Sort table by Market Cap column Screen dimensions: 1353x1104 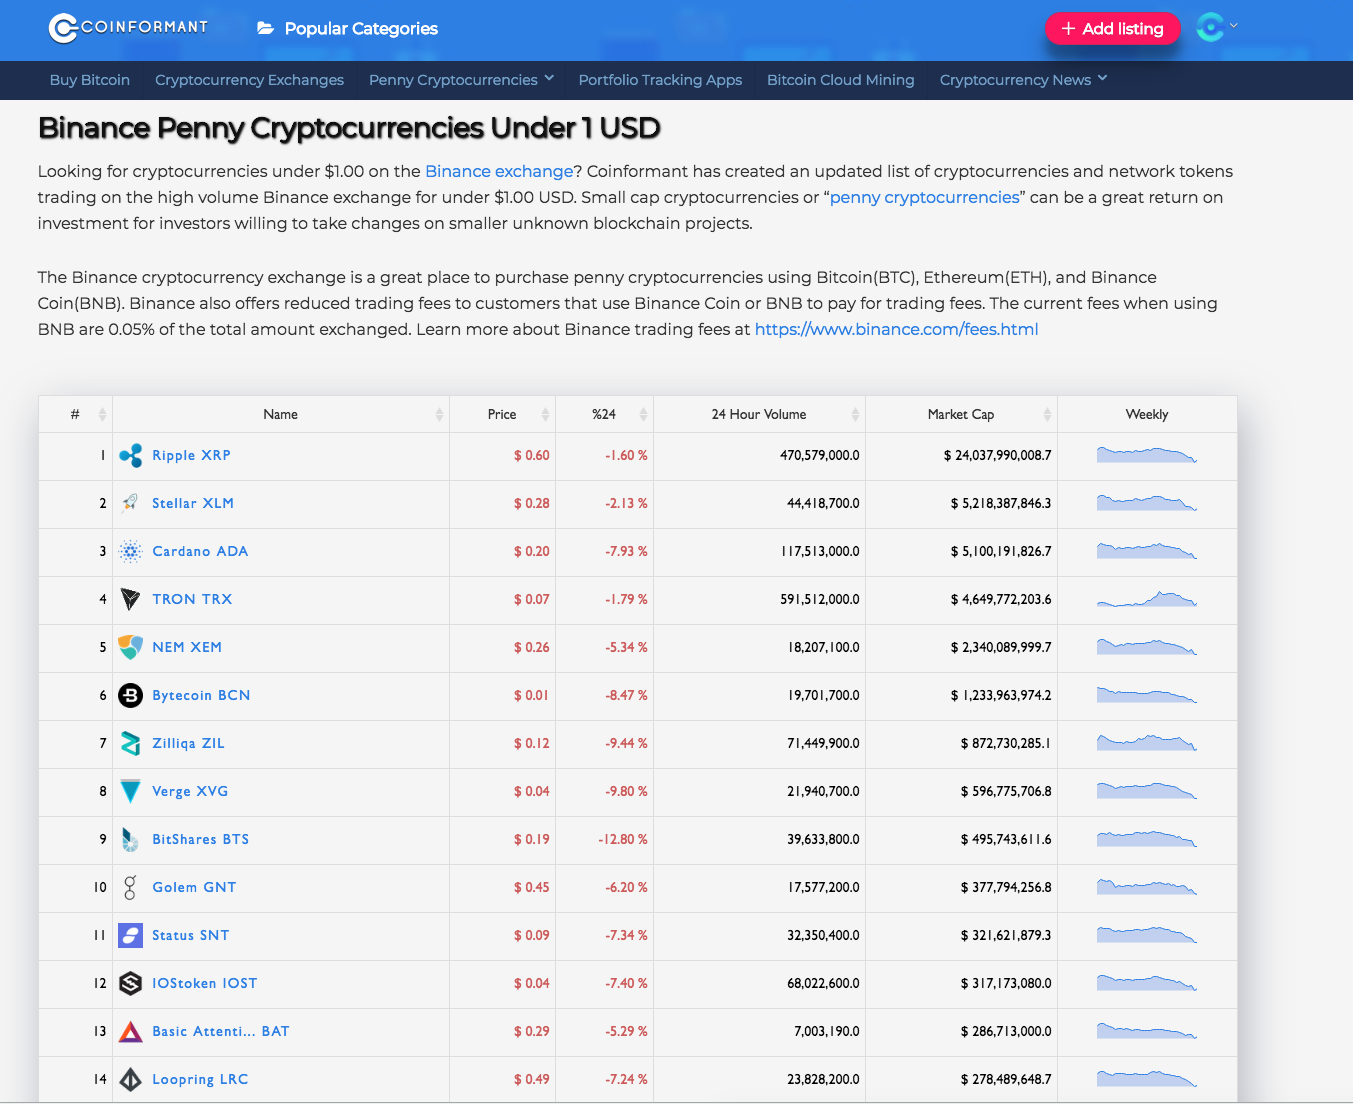(961, 414)
